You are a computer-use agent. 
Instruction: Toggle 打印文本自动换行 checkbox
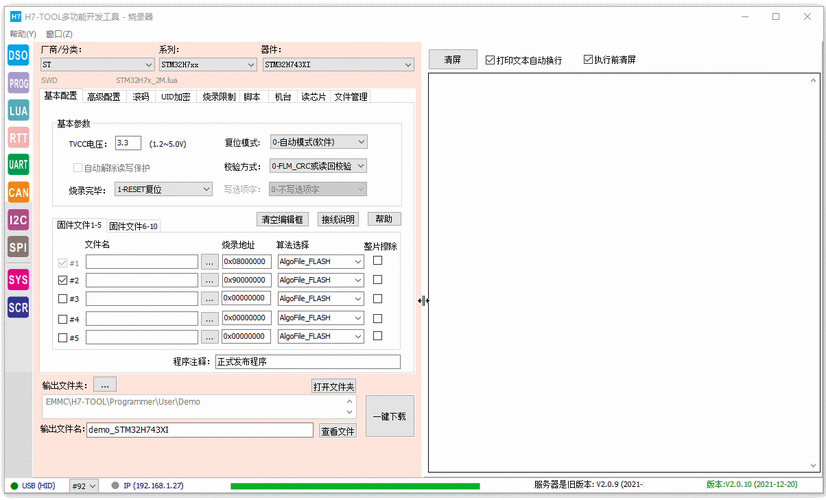[490, 60]
